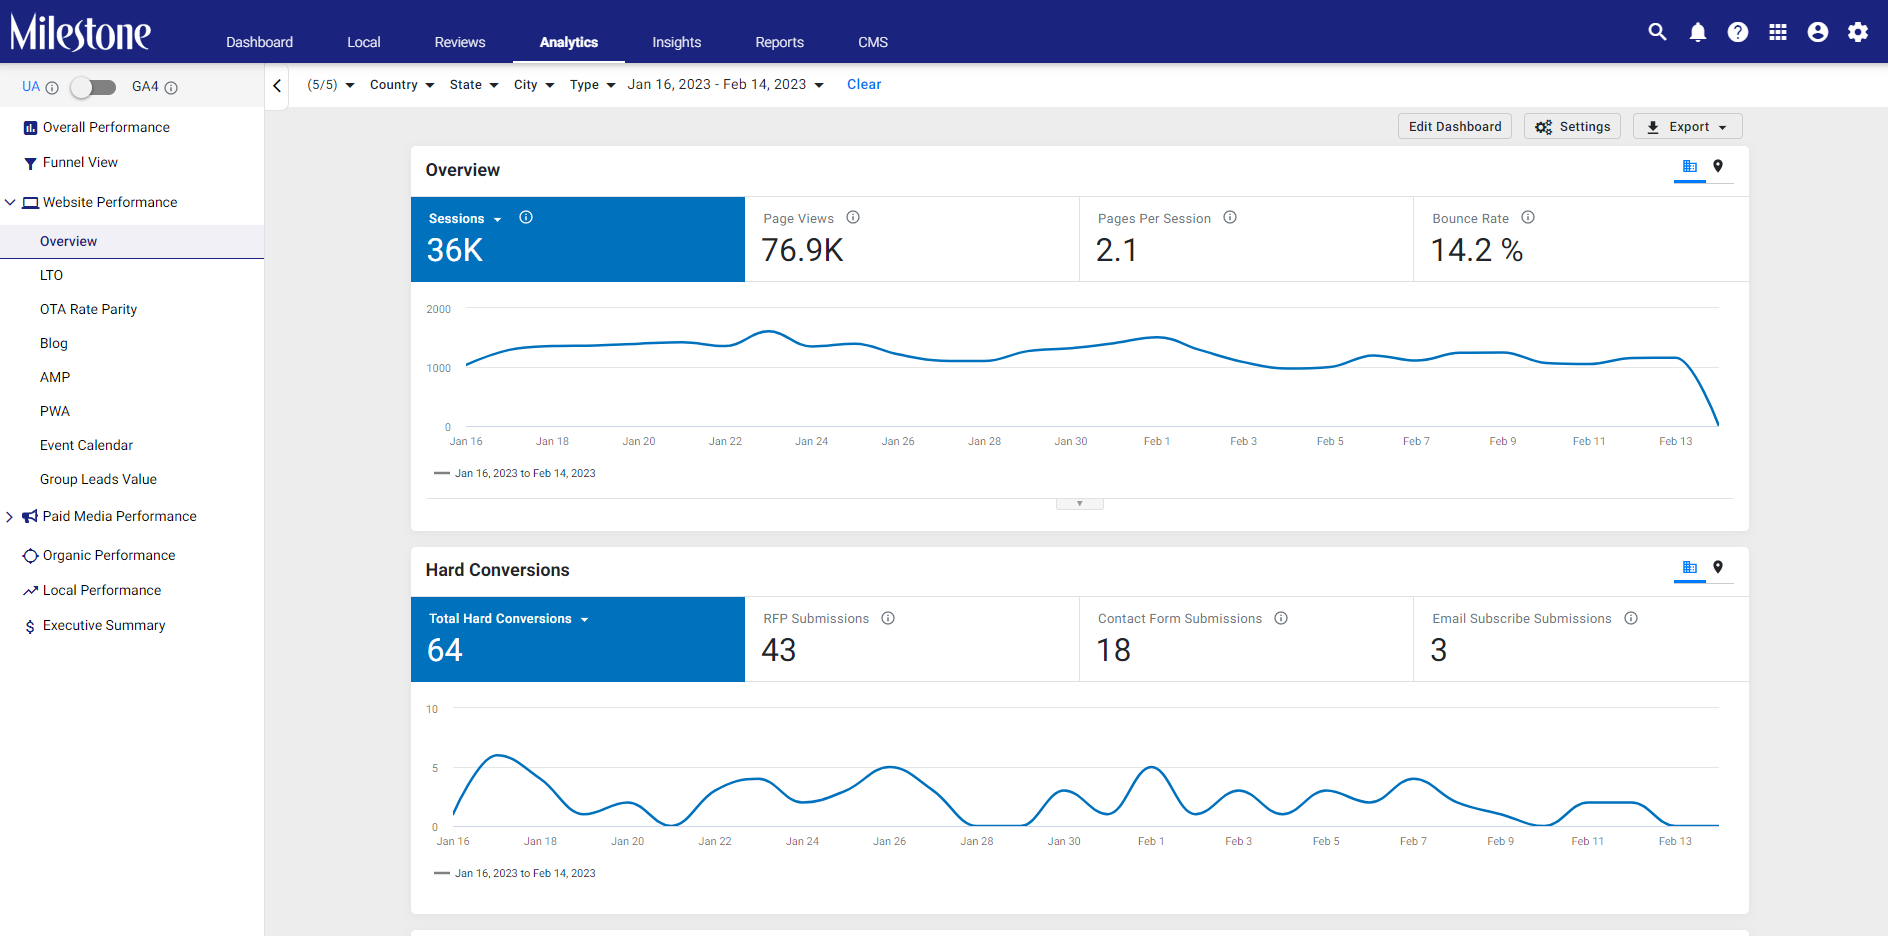
Task: Toggle the UA / GA4 switch
Action: [x=93, y=87]
